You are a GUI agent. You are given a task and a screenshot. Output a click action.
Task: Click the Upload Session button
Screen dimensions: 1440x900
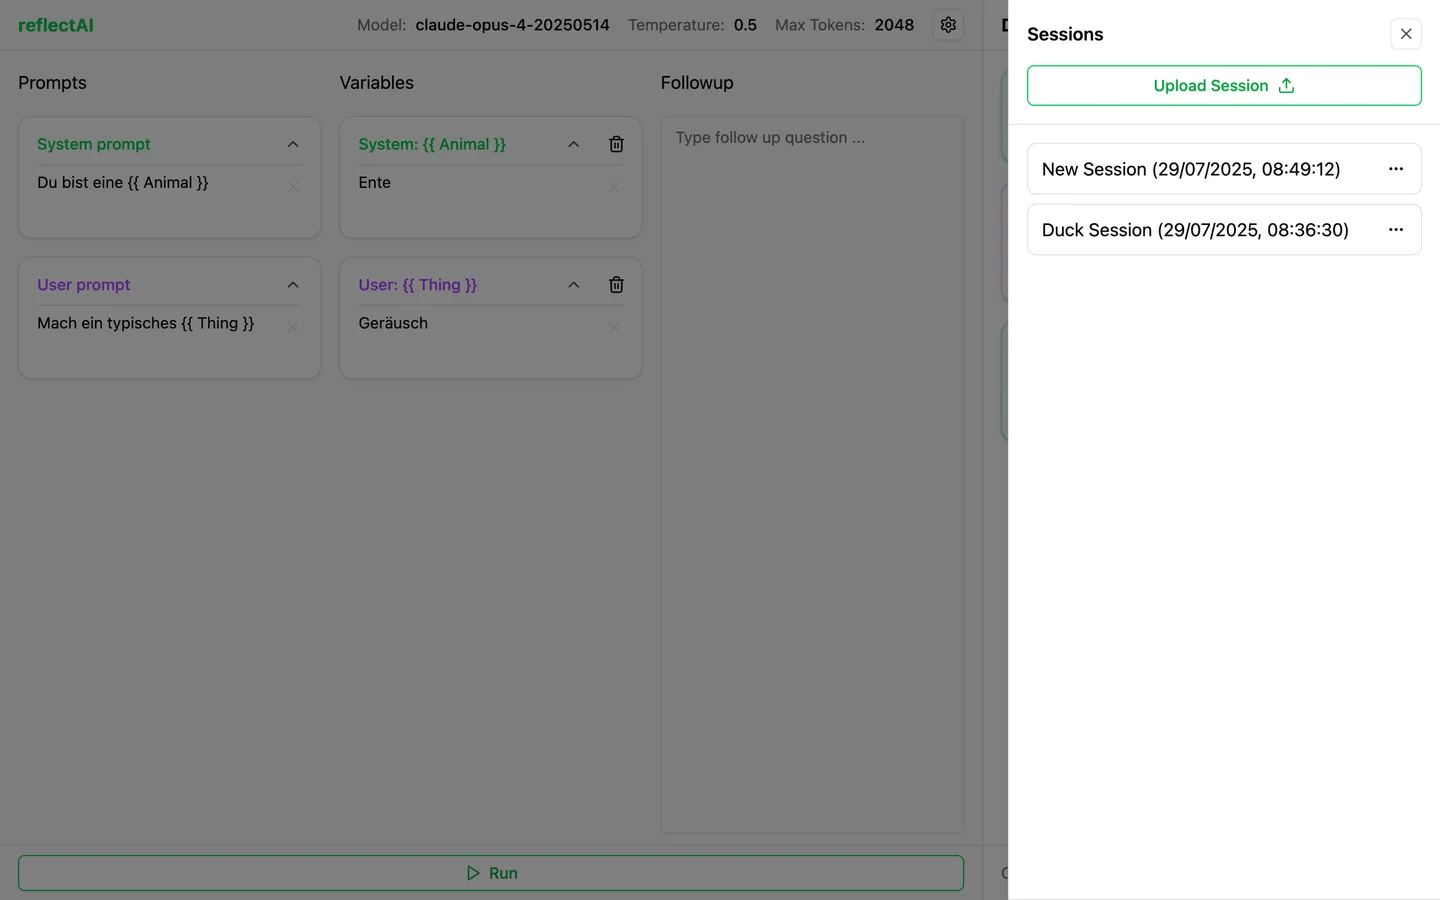coord(1223,86)
